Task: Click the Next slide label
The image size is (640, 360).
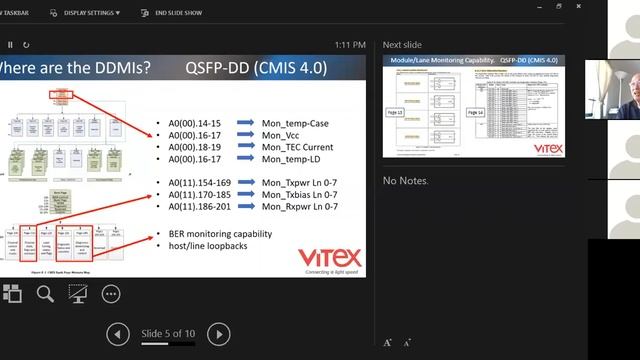Action: pyautogui.click(x=402, y=45)
